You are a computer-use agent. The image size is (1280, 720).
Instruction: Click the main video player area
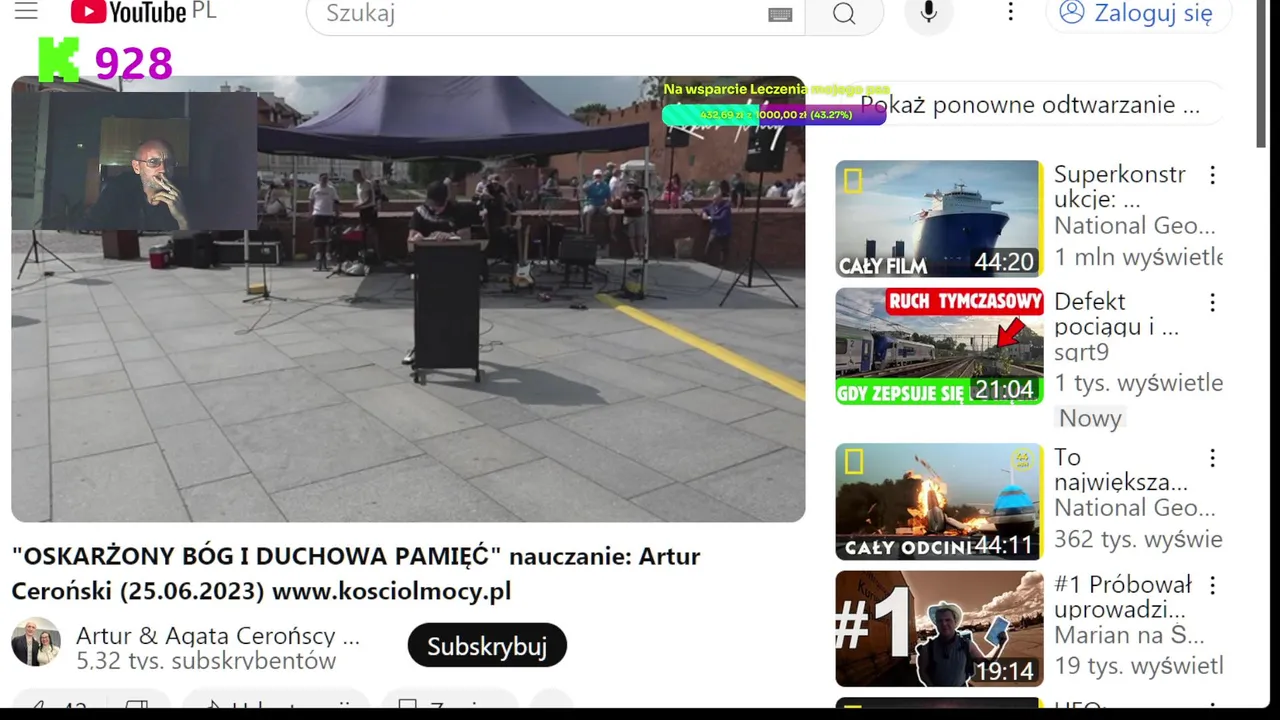click(408, 299)
